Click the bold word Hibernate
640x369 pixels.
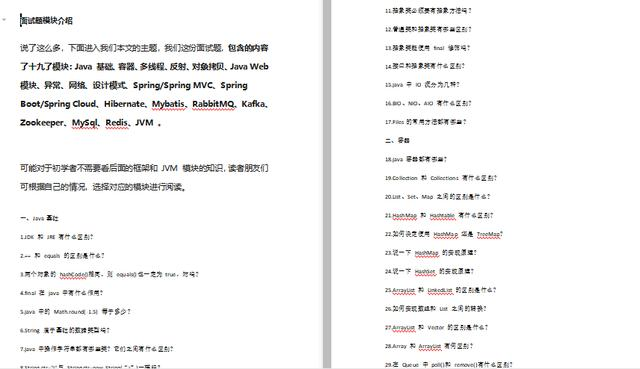(124, 104)
